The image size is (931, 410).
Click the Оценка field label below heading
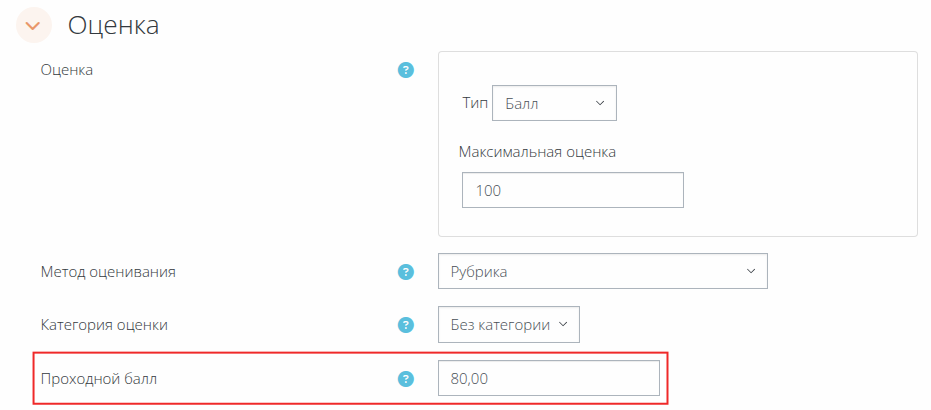67,70
